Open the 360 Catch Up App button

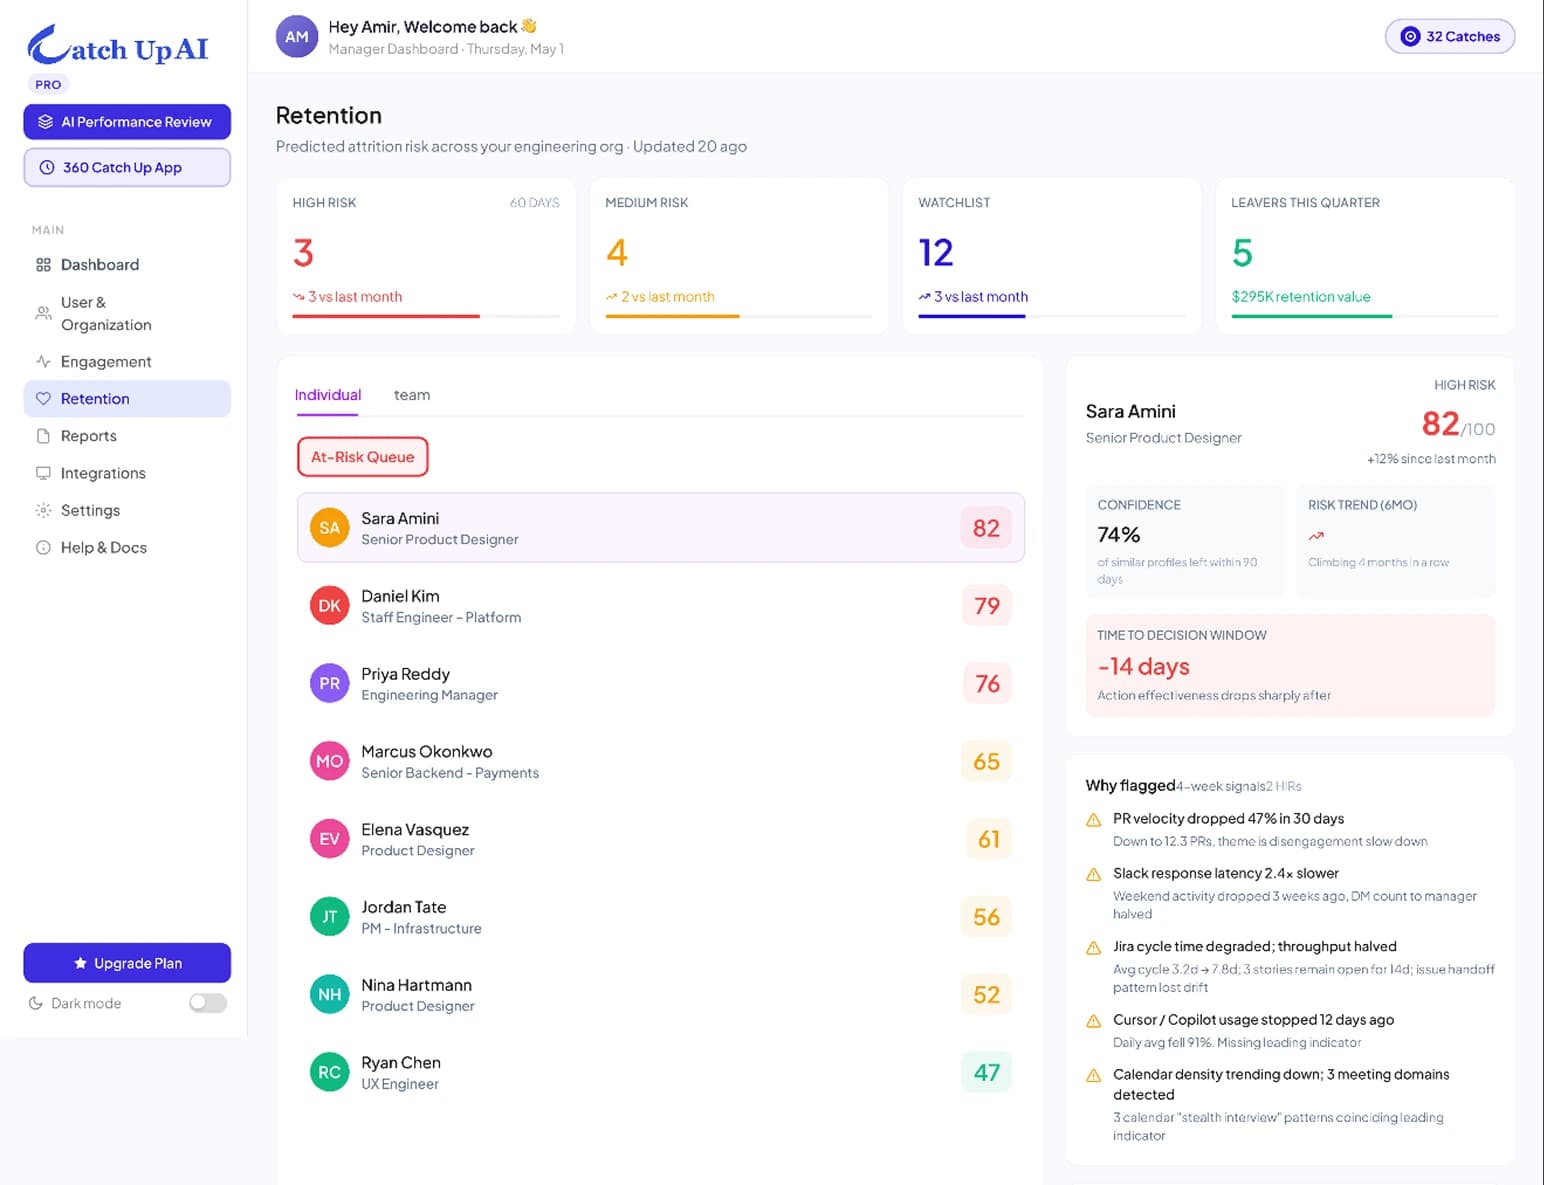127,167
